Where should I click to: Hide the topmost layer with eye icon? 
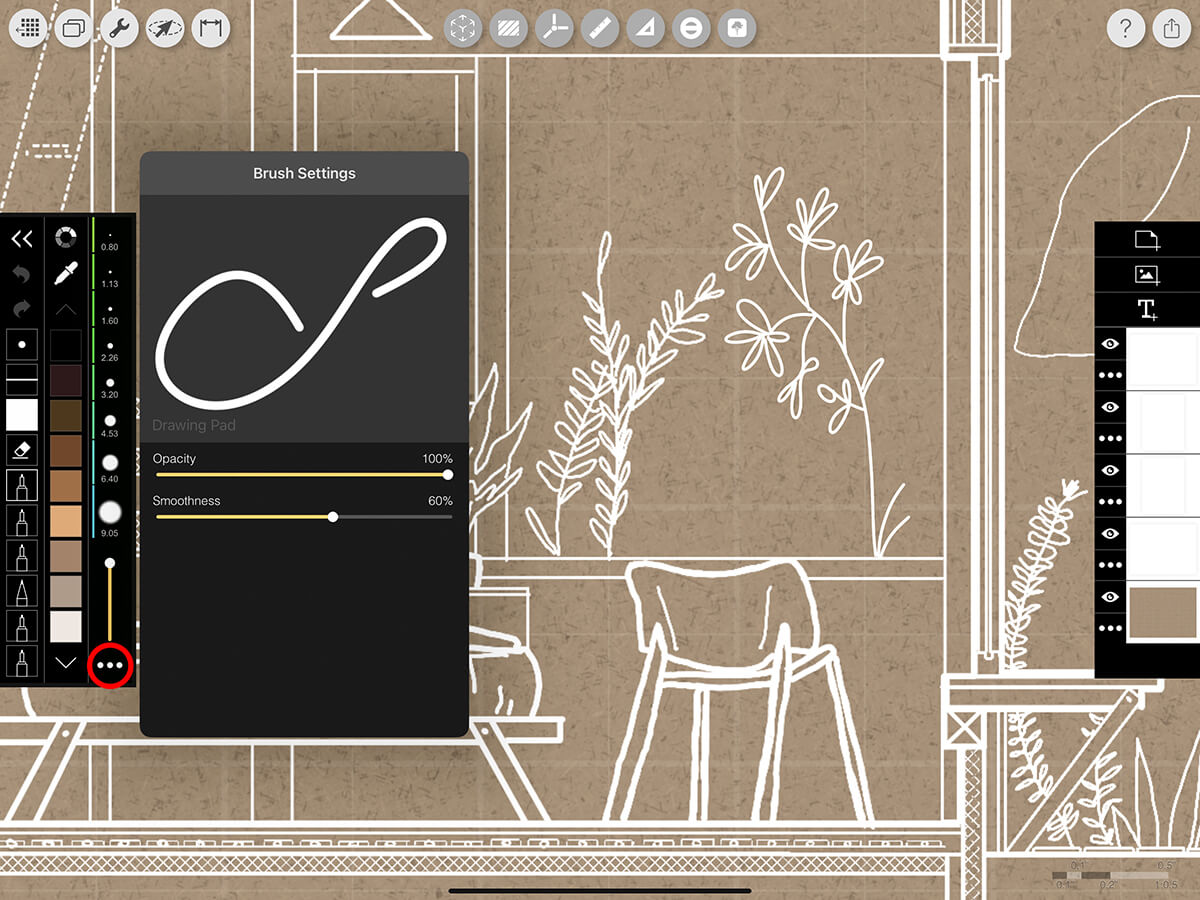click(1110, 344)
